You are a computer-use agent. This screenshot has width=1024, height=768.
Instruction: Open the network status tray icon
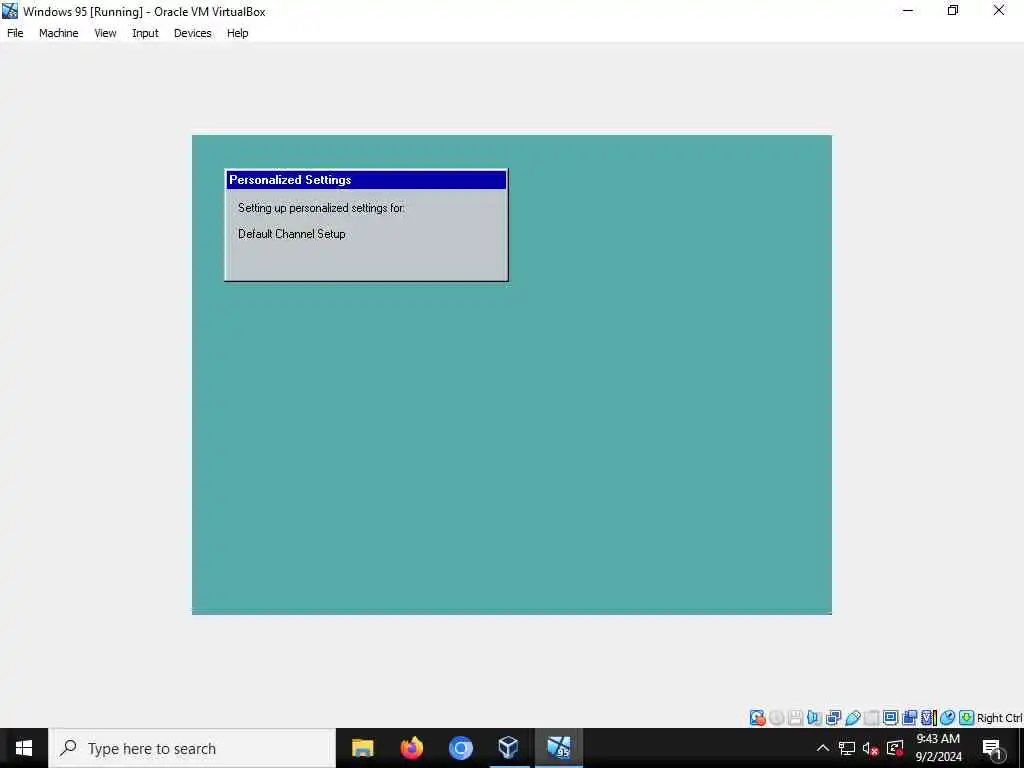[847, 748]
